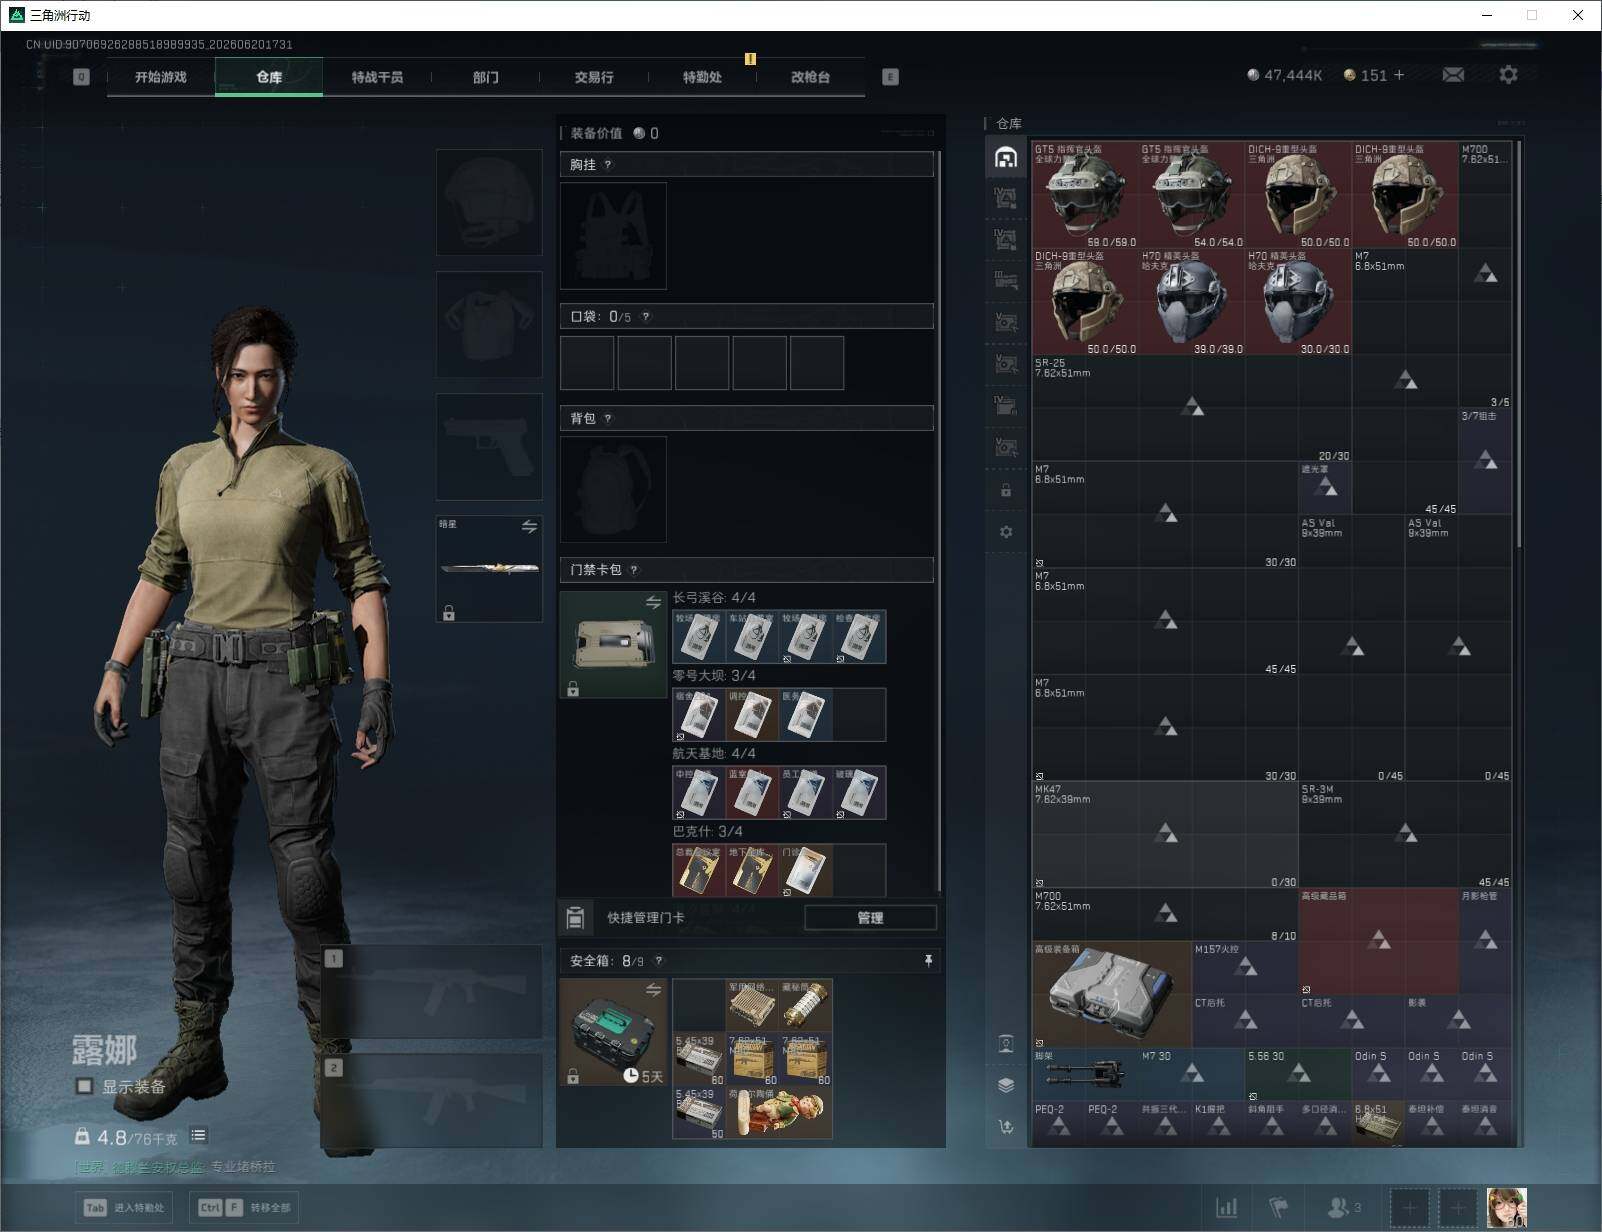Click the warehouse vertical scrollbar
This screenshot has height=1232, width=1602.
(x=1520, y=343)
